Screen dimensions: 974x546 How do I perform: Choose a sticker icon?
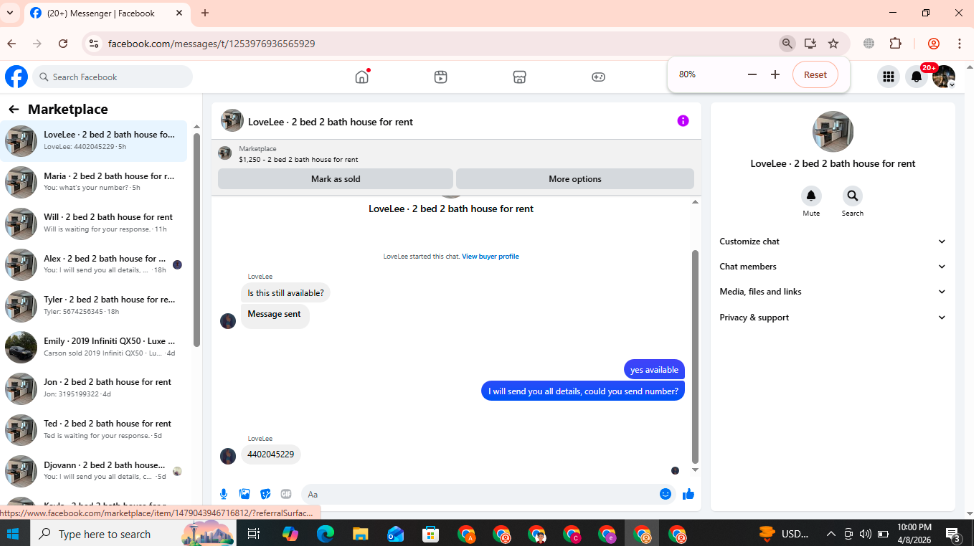pos(265,494)
